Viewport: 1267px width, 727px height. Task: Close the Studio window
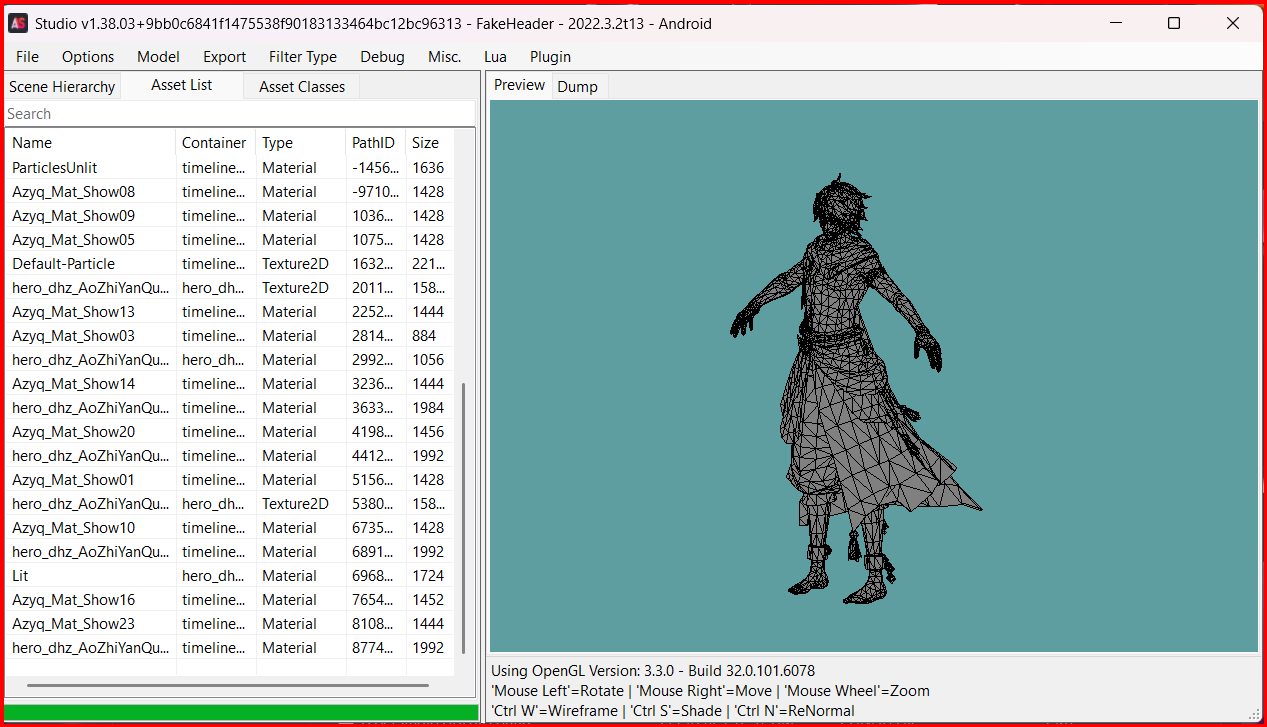pos(1233,23)
